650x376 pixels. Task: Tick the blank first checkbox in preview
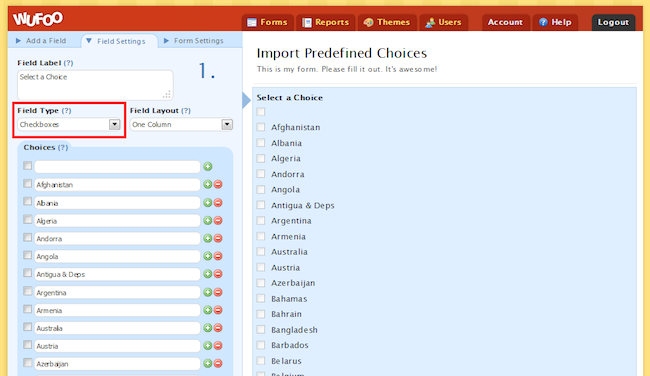point(261,112)
